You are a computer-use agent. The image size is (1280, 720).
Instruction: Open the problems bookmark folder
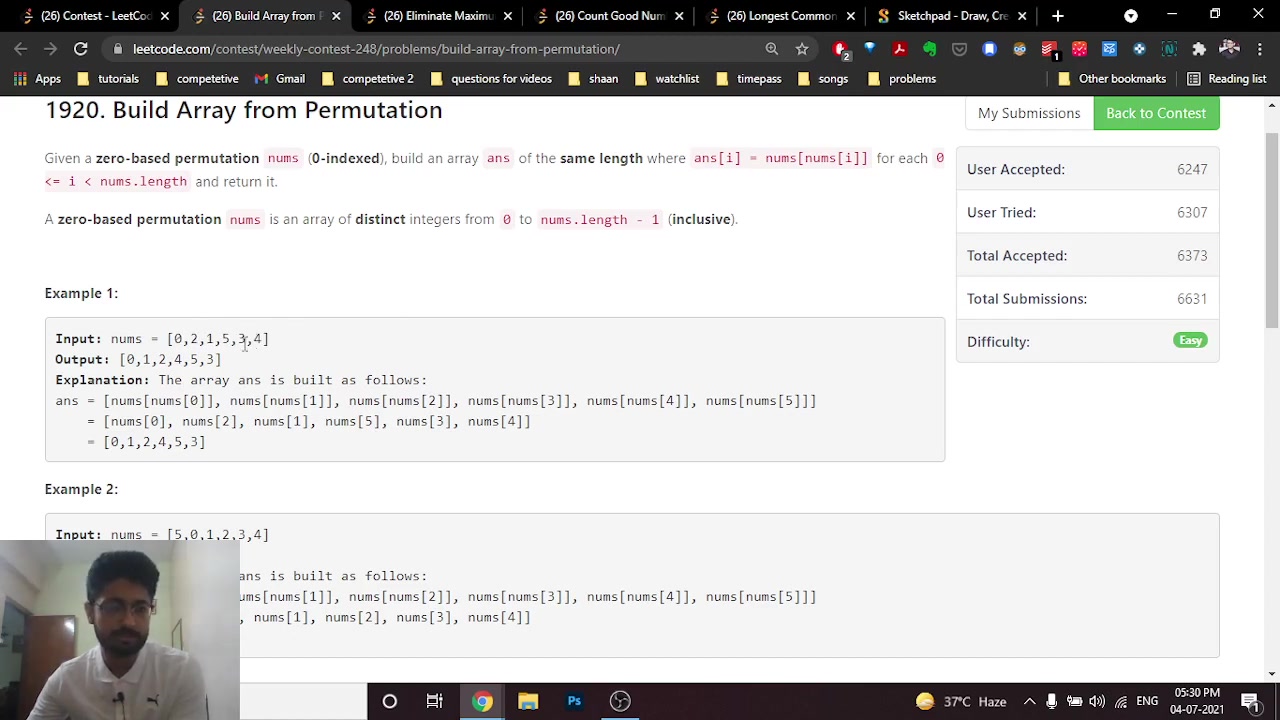click(901, 78)
